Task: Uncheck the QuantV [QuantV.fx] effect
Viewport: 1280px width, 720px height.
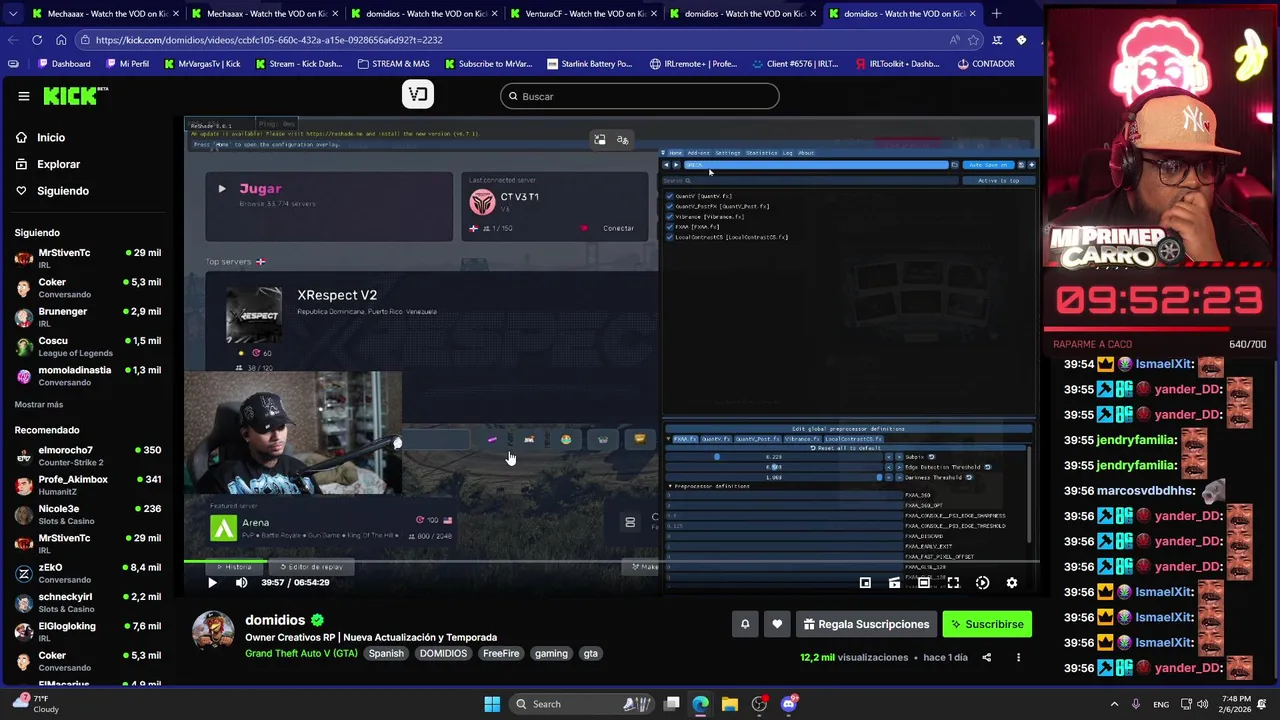Action: click(670, 196)
